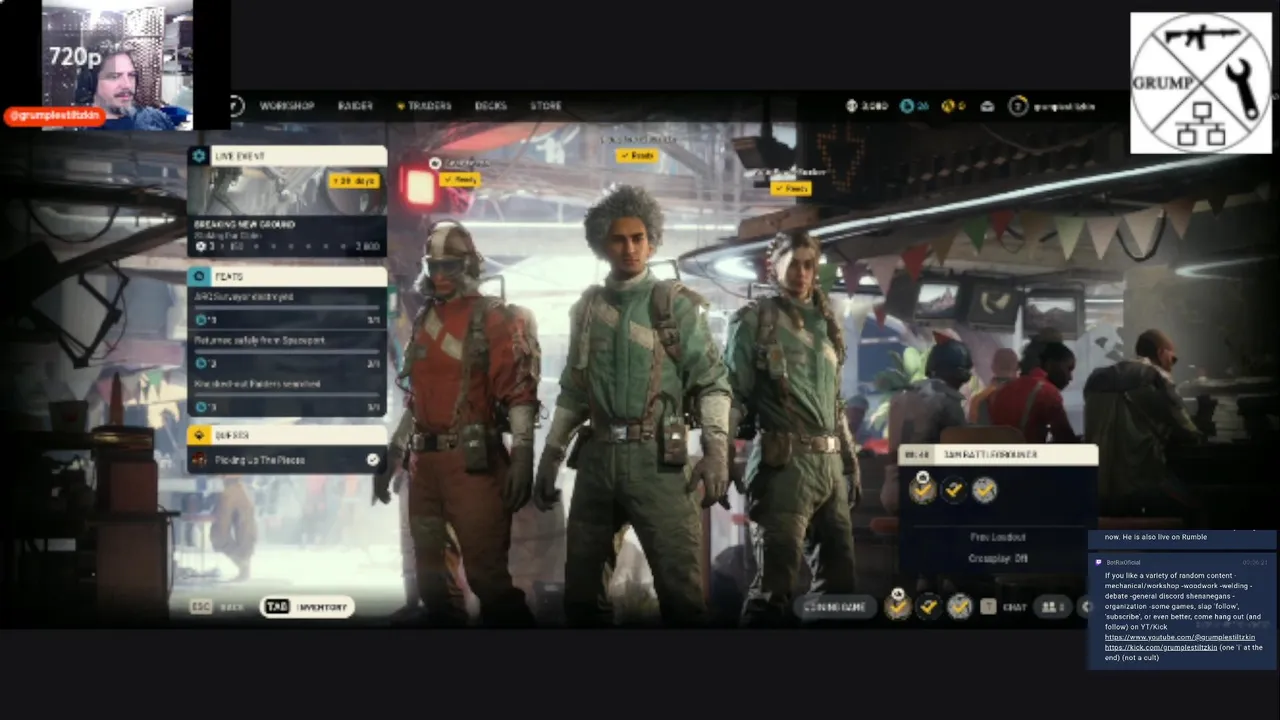The image size is (1280, 720).
Task: Select the BREAKING NEW GROUND event title
Action: [244, 224]
